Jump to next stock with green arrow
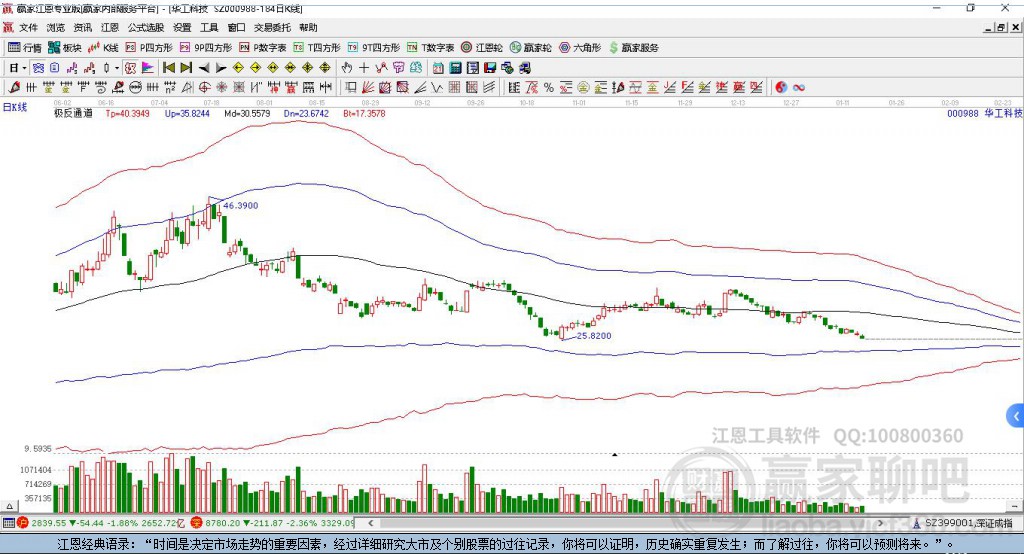This screenshot has height=554, width=1024. click(x=185, y=68)
